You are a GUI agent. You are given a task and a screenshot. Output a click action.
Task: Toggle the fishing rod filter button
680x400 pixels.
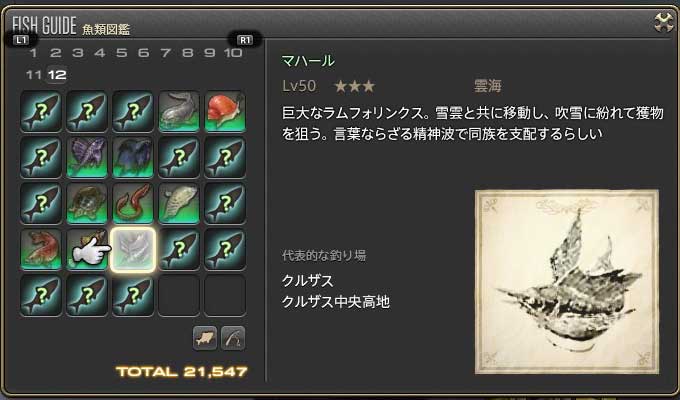click(233, 338)
